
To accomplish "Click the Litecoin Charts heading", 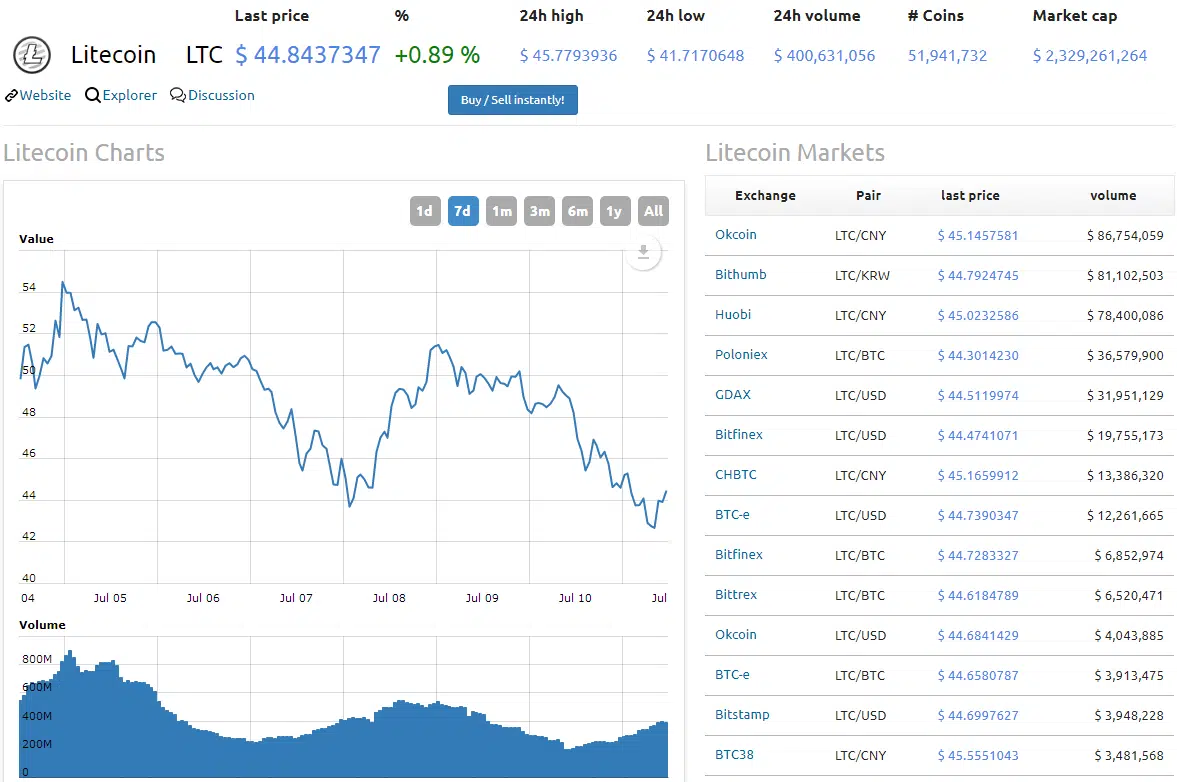I will pos(84,152).
